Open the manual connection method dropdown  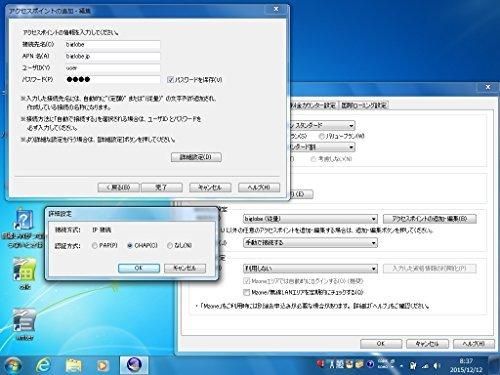(x=310, y=242)
